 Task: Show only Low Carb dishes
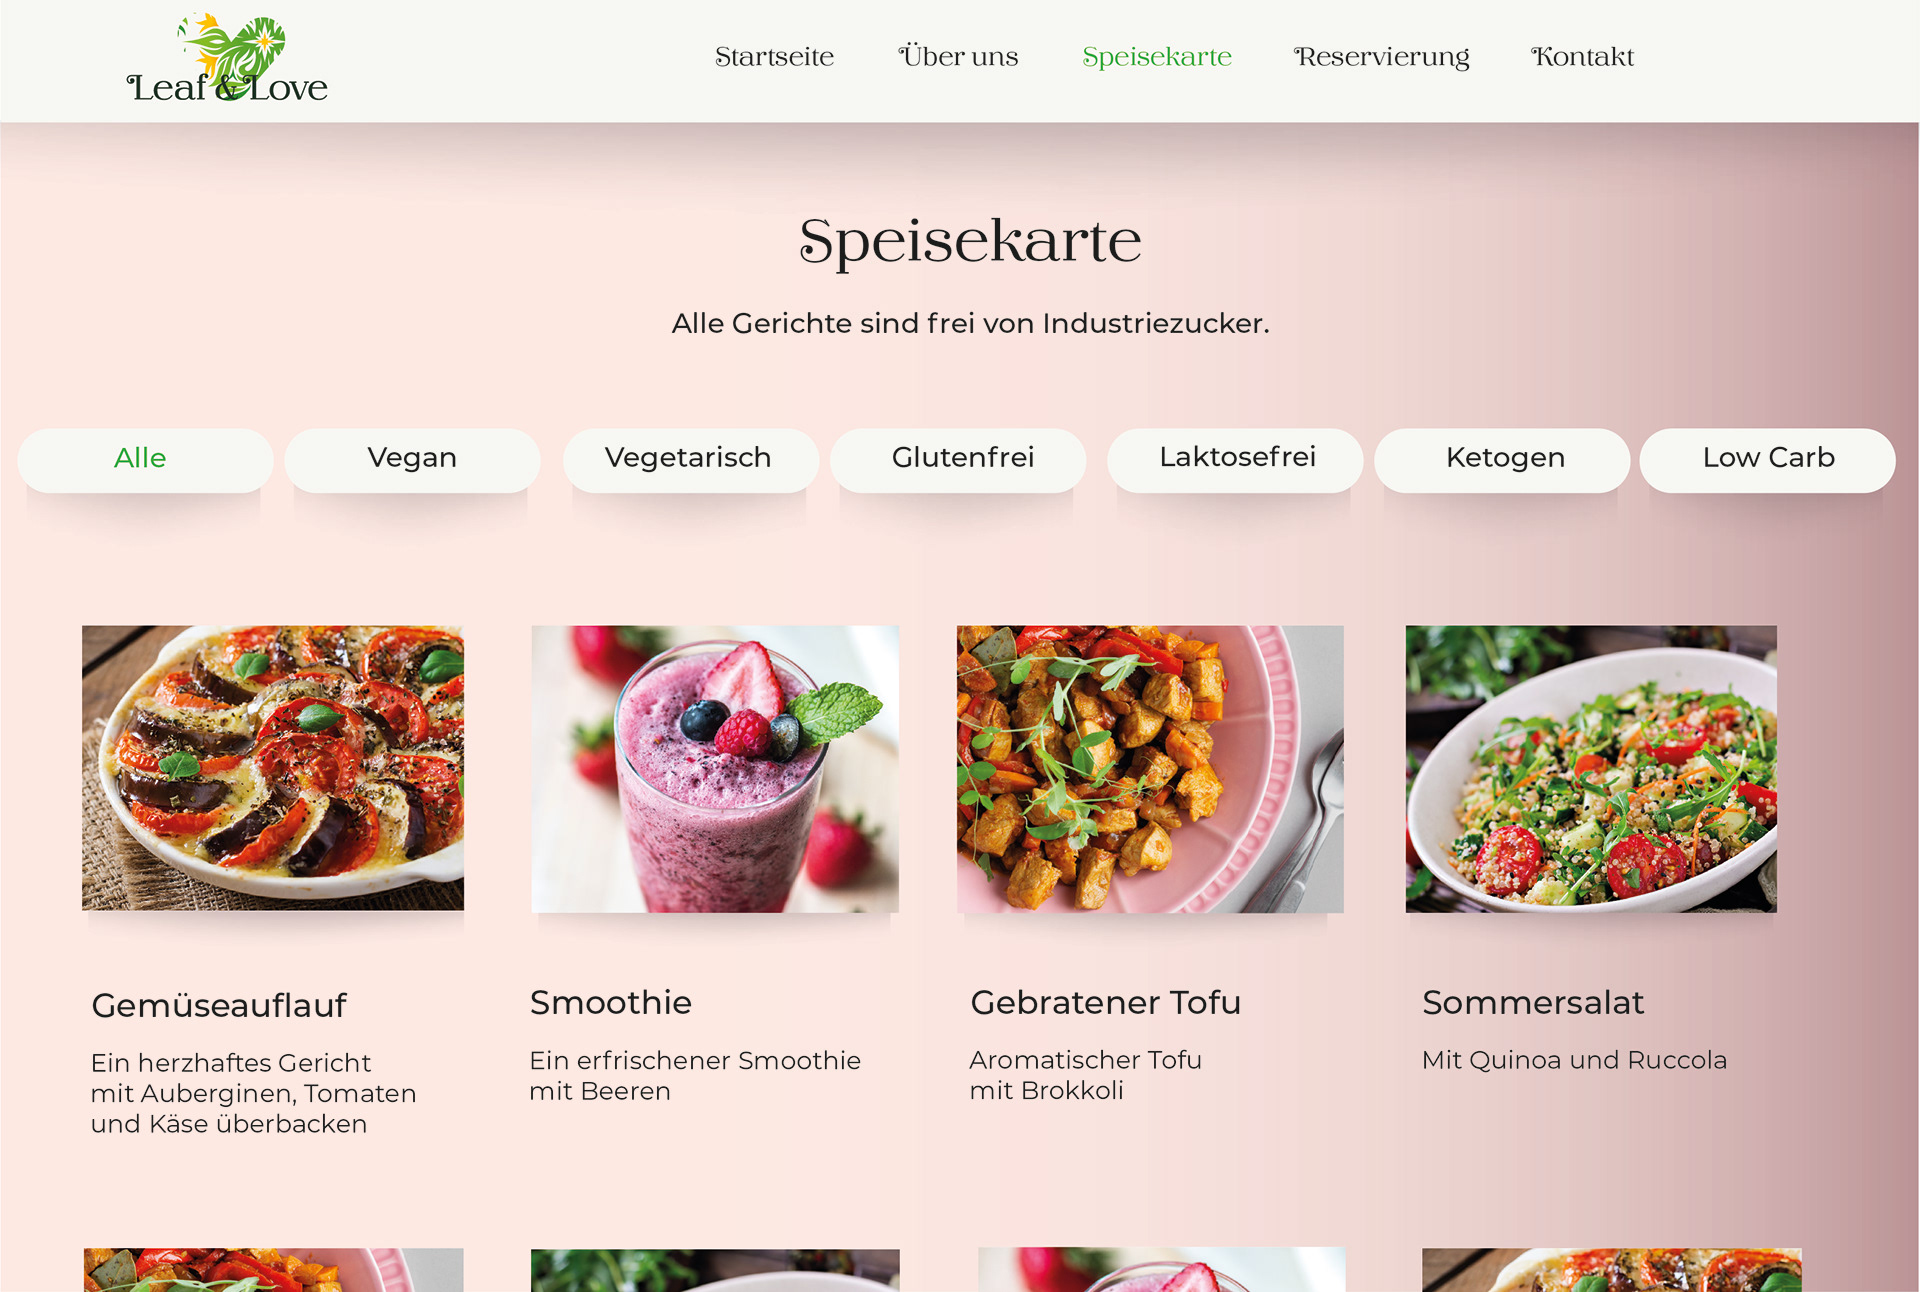coord(1767,460)
